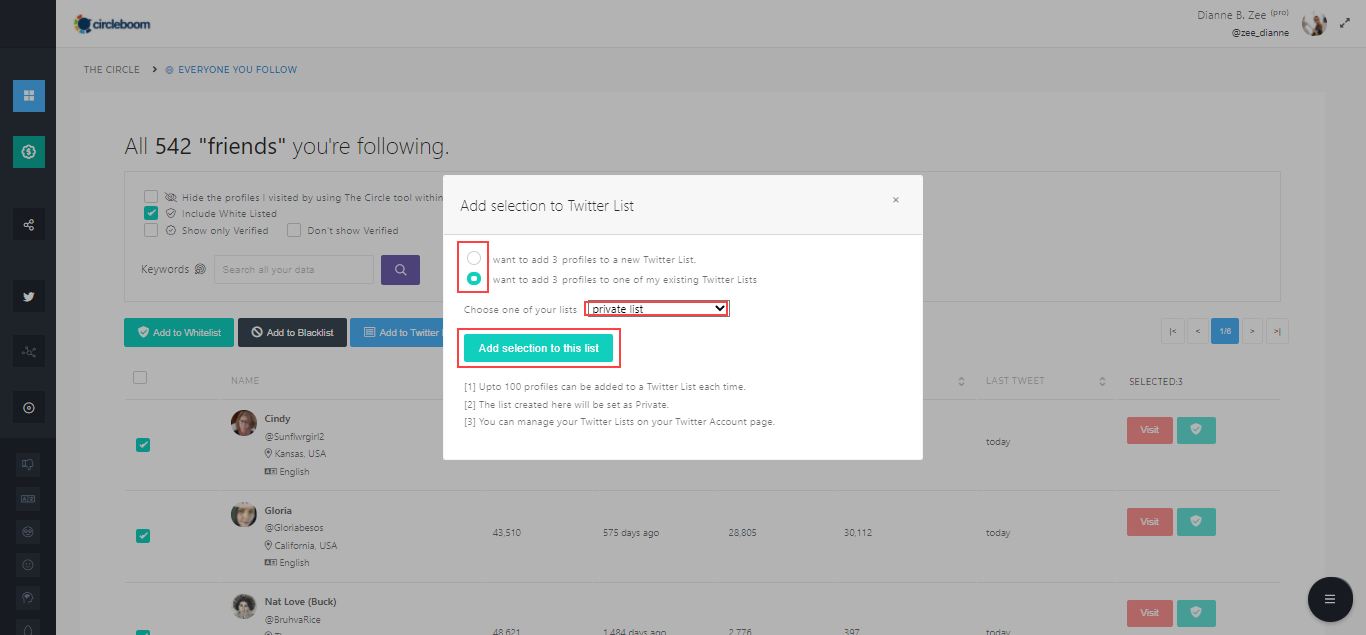Screen dimensions: 1366x635
Task: Click EVERYONE YOU FOLLOW breadcrumb link
Action: click(237, 70)
